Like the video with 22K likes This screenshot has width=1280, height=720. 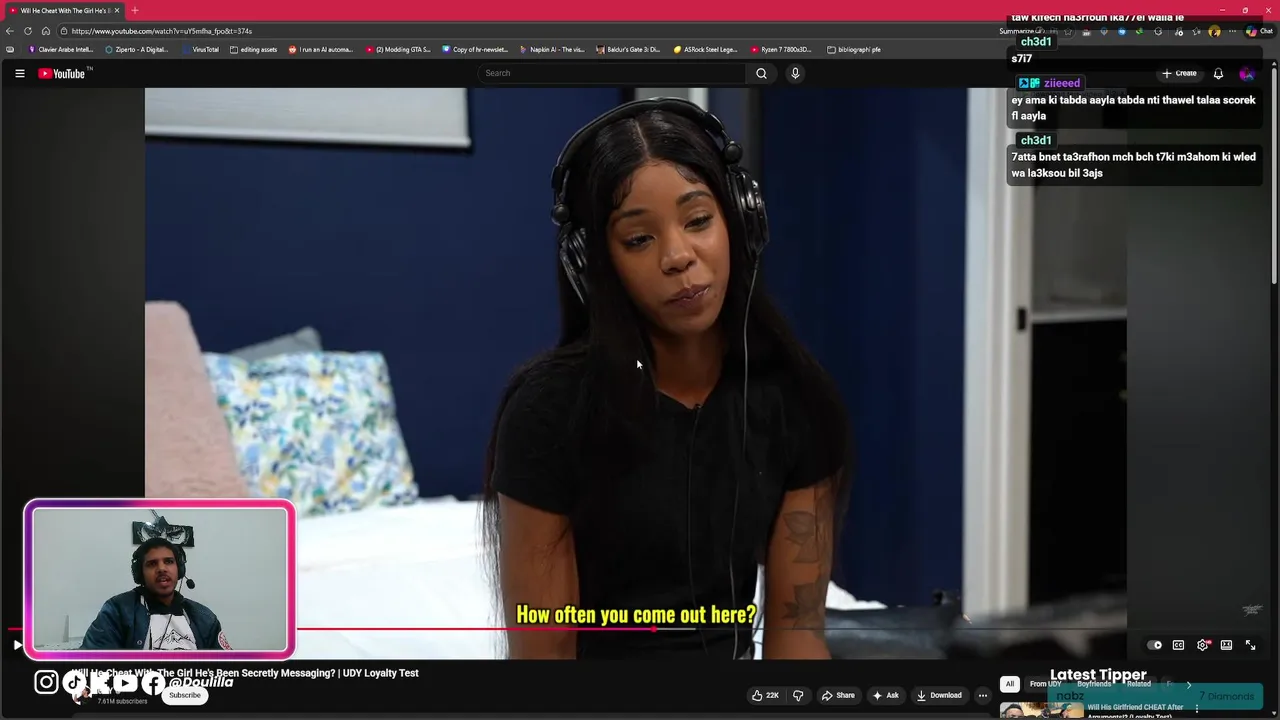pos(766,695)
